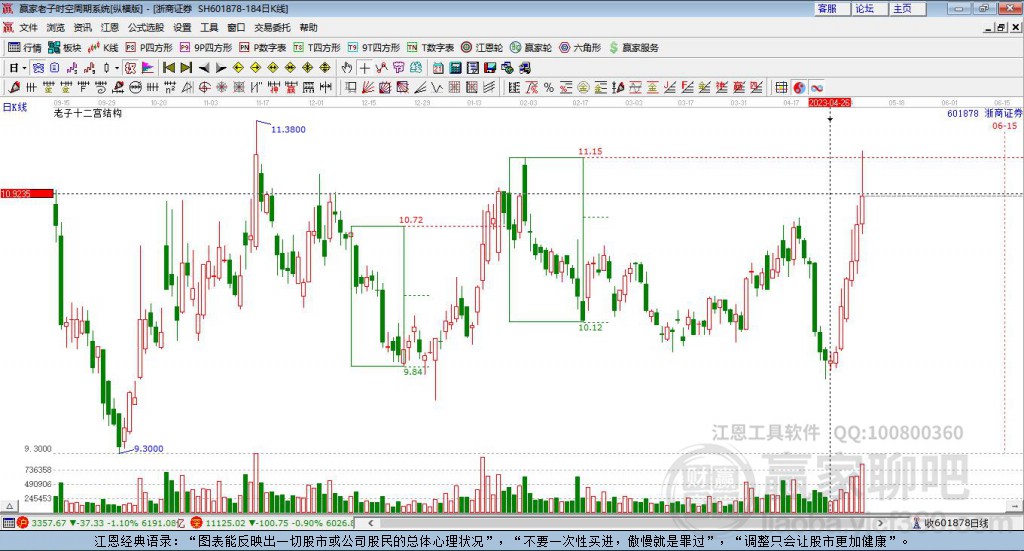Open the 赢家轮 wheel tool
The width and height of the screenshot is (1024, 551).
(531, 48)
